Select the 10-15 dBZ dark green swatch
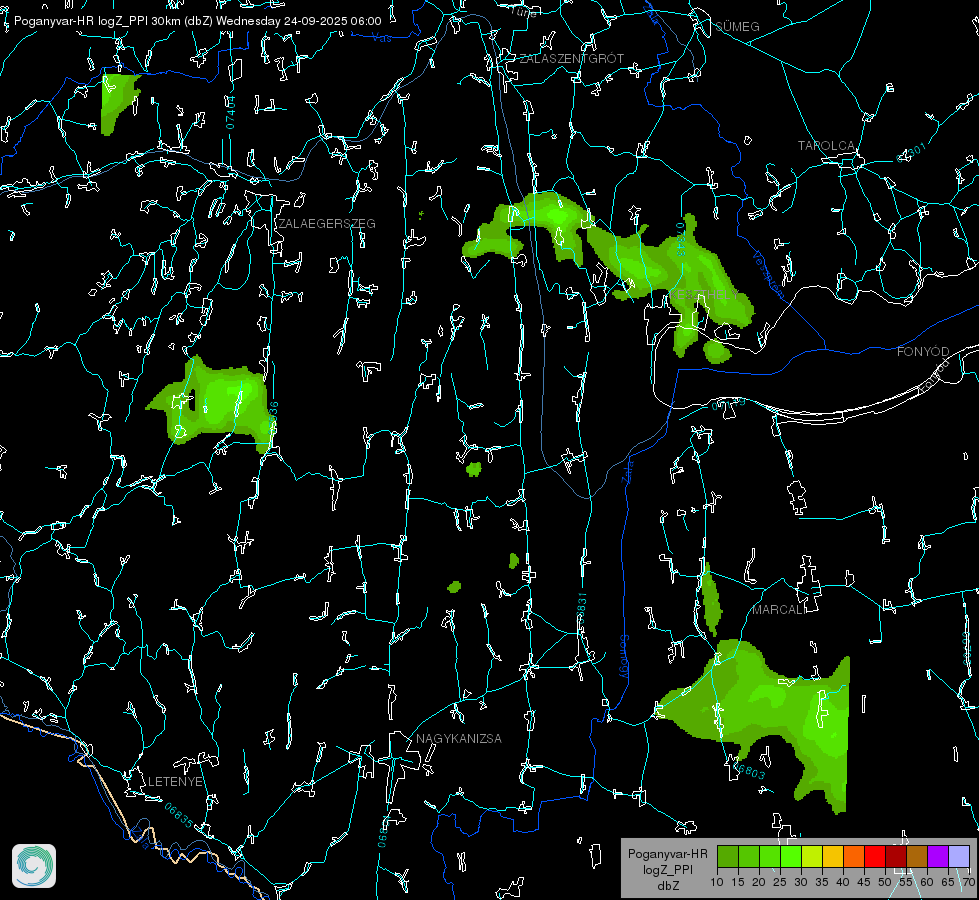The image size is (979, 900). point(727,856)
